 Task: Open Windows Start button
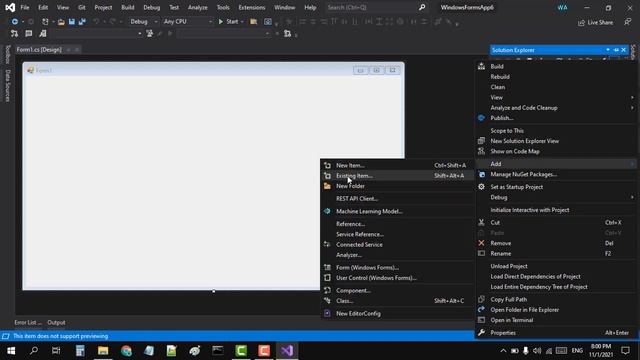click(x=11, y=351)
